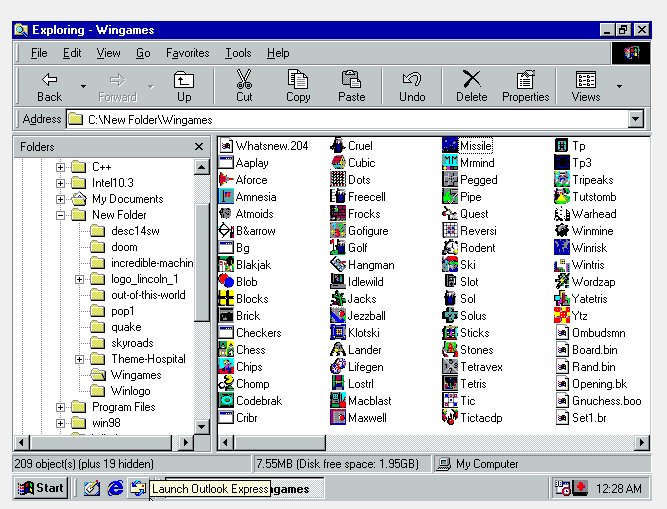Open the Help menu
The height and width of the screenshot is (509, 667).
point(278,53)
